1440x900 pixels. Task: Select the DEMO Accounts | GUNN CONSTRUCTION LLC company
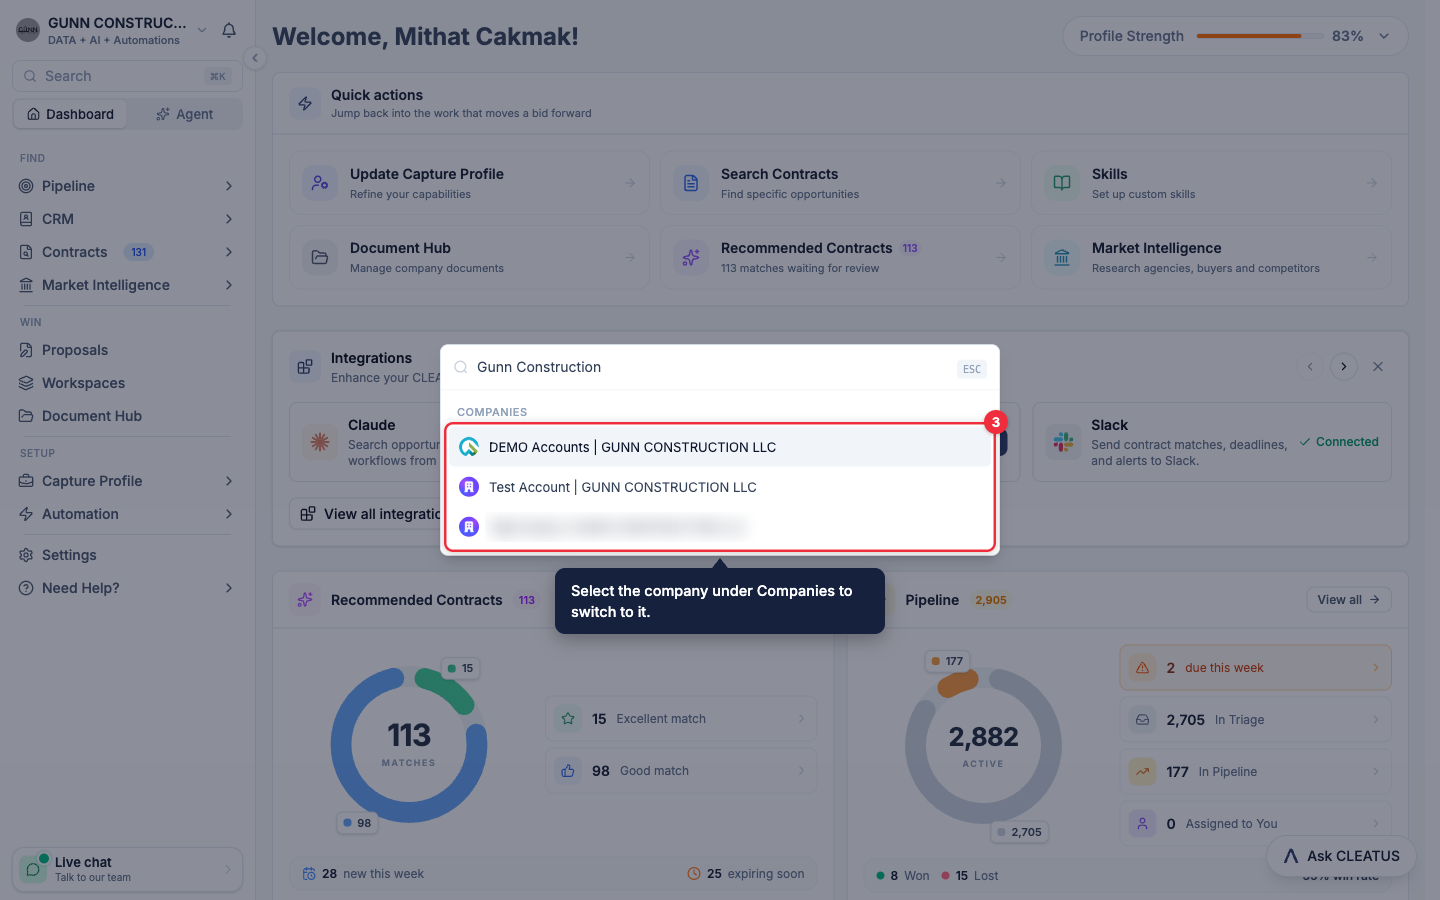[719, 447]
